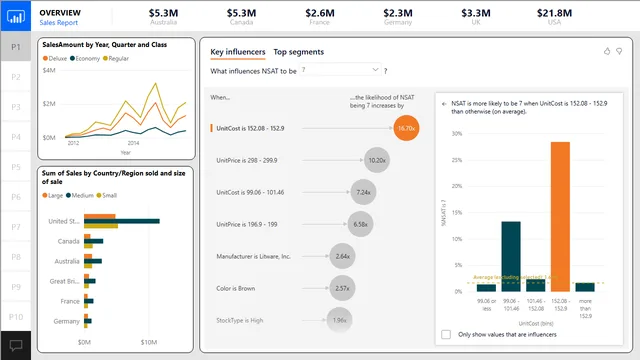640x360 pixels.
Task: Click the Economy legend color marker
Action: [x=72, y=58]
